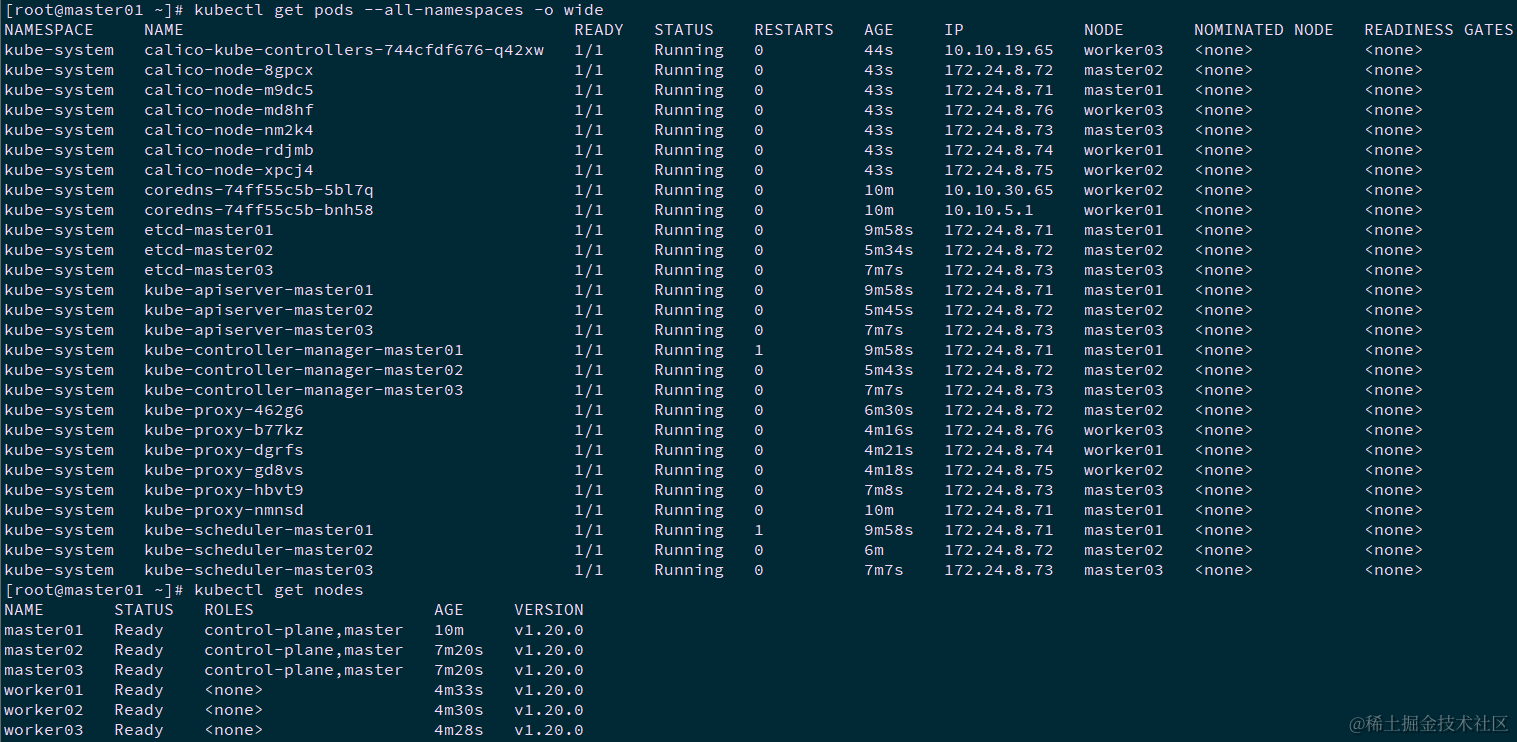Click pod name calico-node-xpcj4
Screen dimensions: 1517x742
(229, 170)
